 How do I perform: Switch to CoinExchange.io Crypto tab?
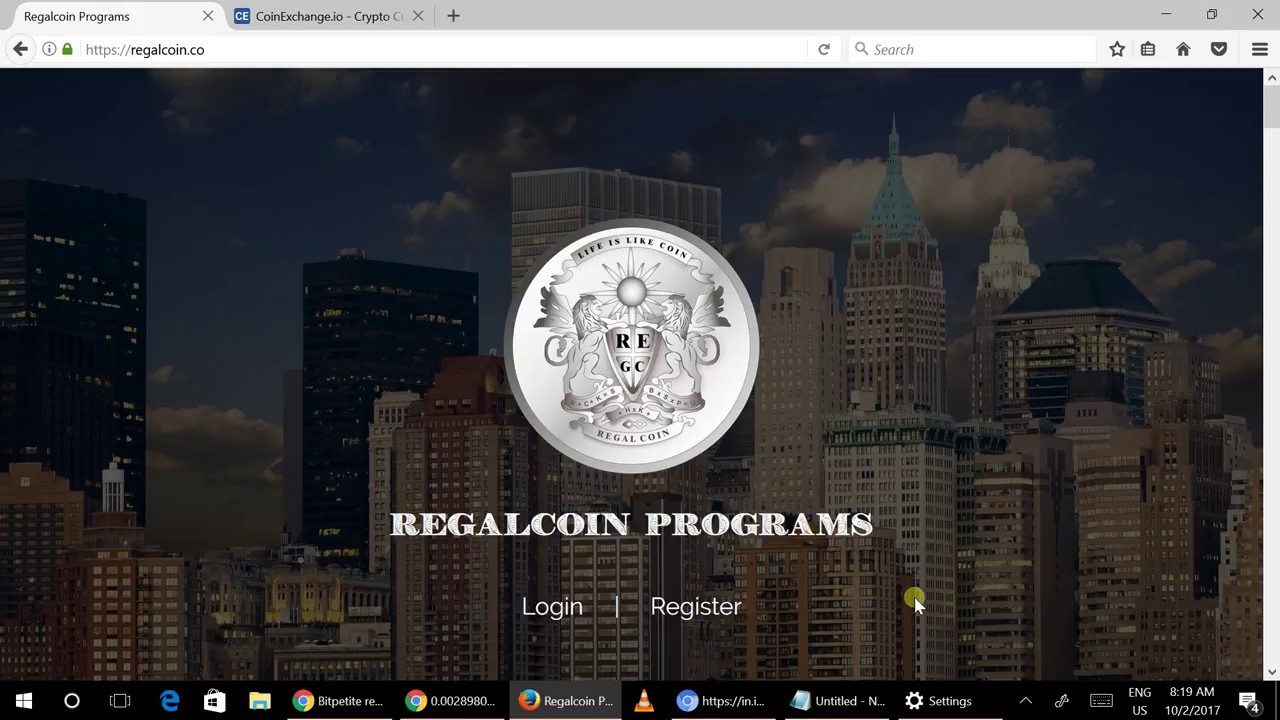tap(329, 16)
